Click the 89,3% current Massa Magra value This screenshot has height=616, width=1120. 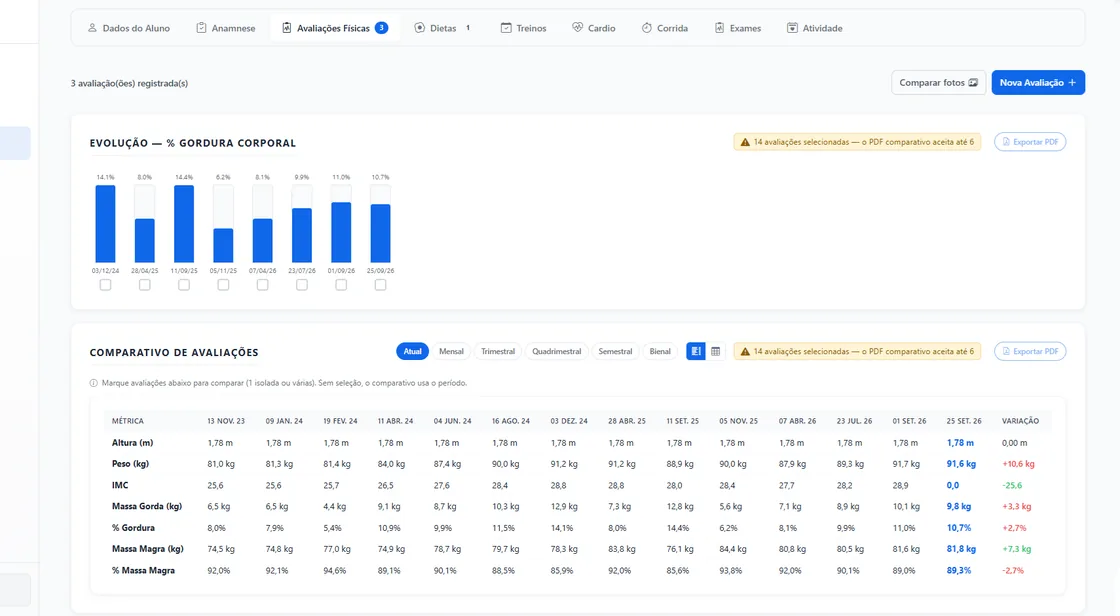[x=959, y=570]
